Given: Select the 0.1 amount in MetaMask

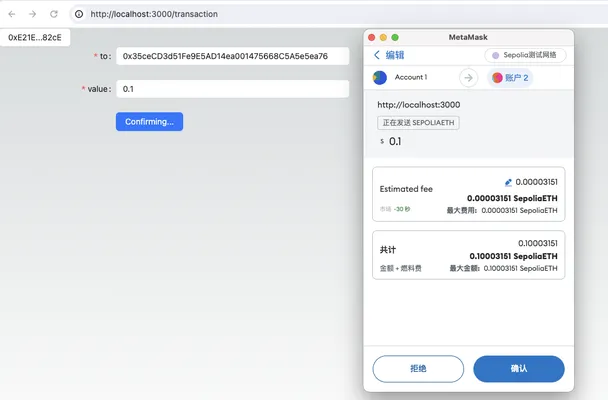Looking at the screenshot, I should point(395,141).
